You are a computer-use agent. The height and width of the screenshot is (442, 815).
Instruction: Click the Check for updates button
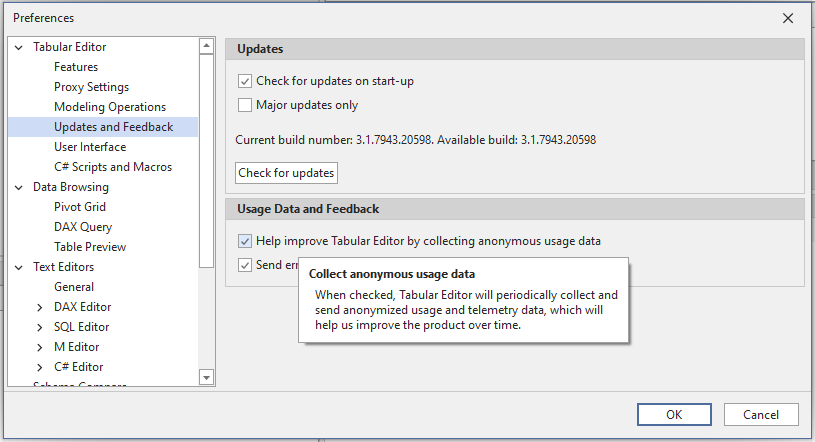286,173
